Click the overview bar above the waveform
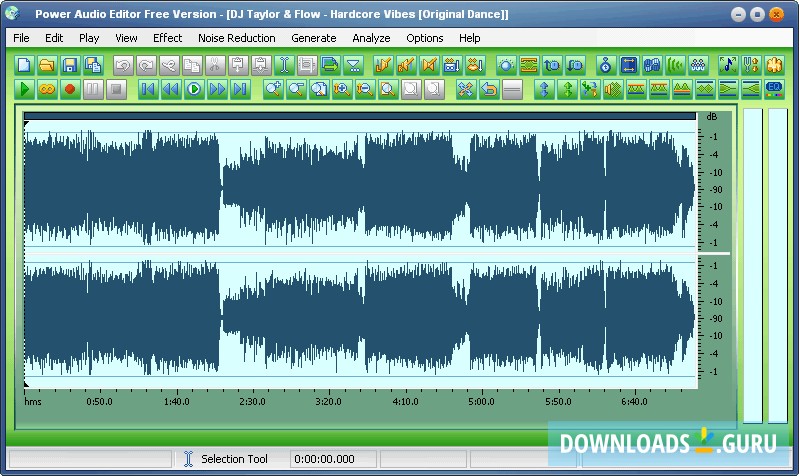This screenshot has height=476, width=799. [x=360, y=116]
